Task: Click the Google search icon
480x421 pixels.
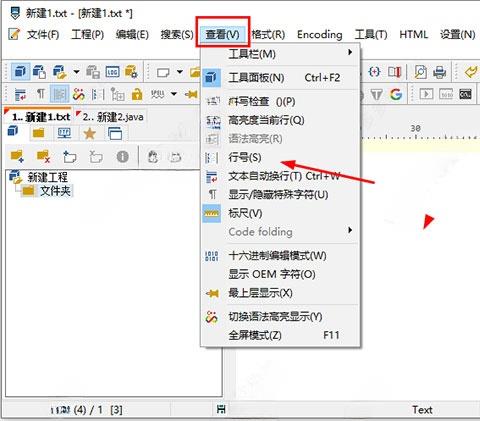Action: coord(396,95)
